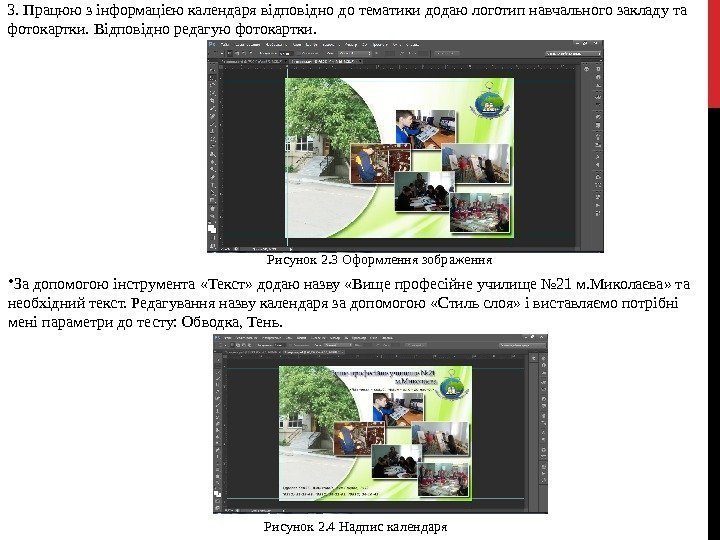The width and height of the screenshot is (720, 540).
Task: Click the Ps logo in Figure 2.3 screenshot
Action: click(x=212, y=45)
